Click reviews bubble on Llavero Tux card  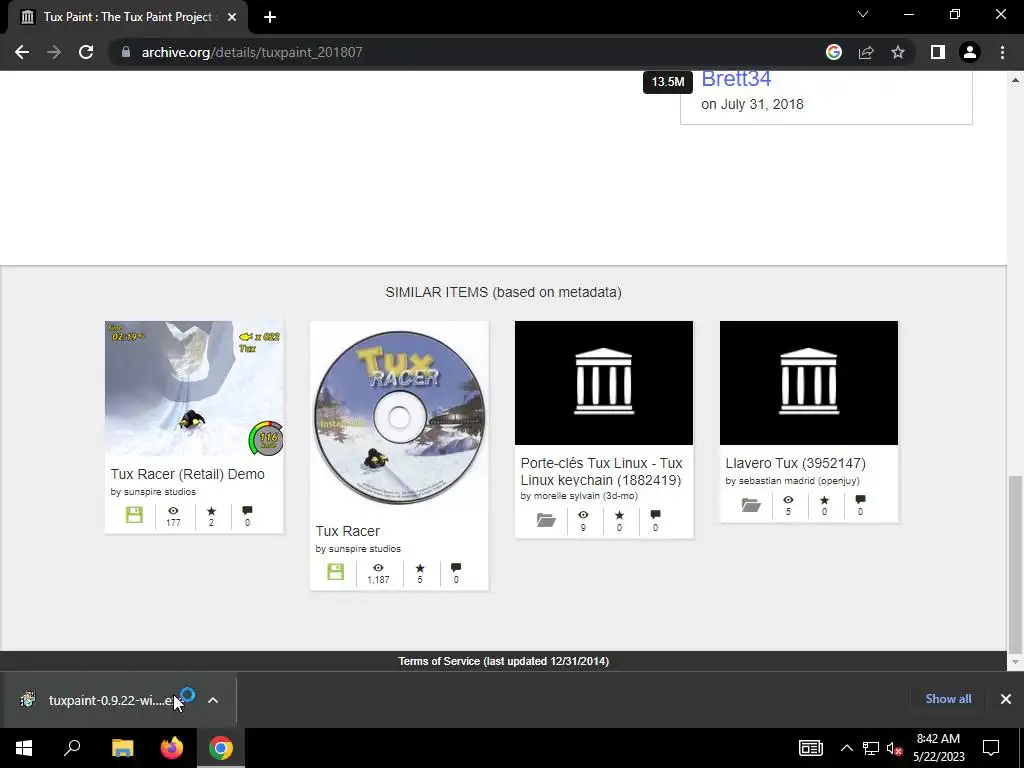pyautogui.click(x=860, y=500)
